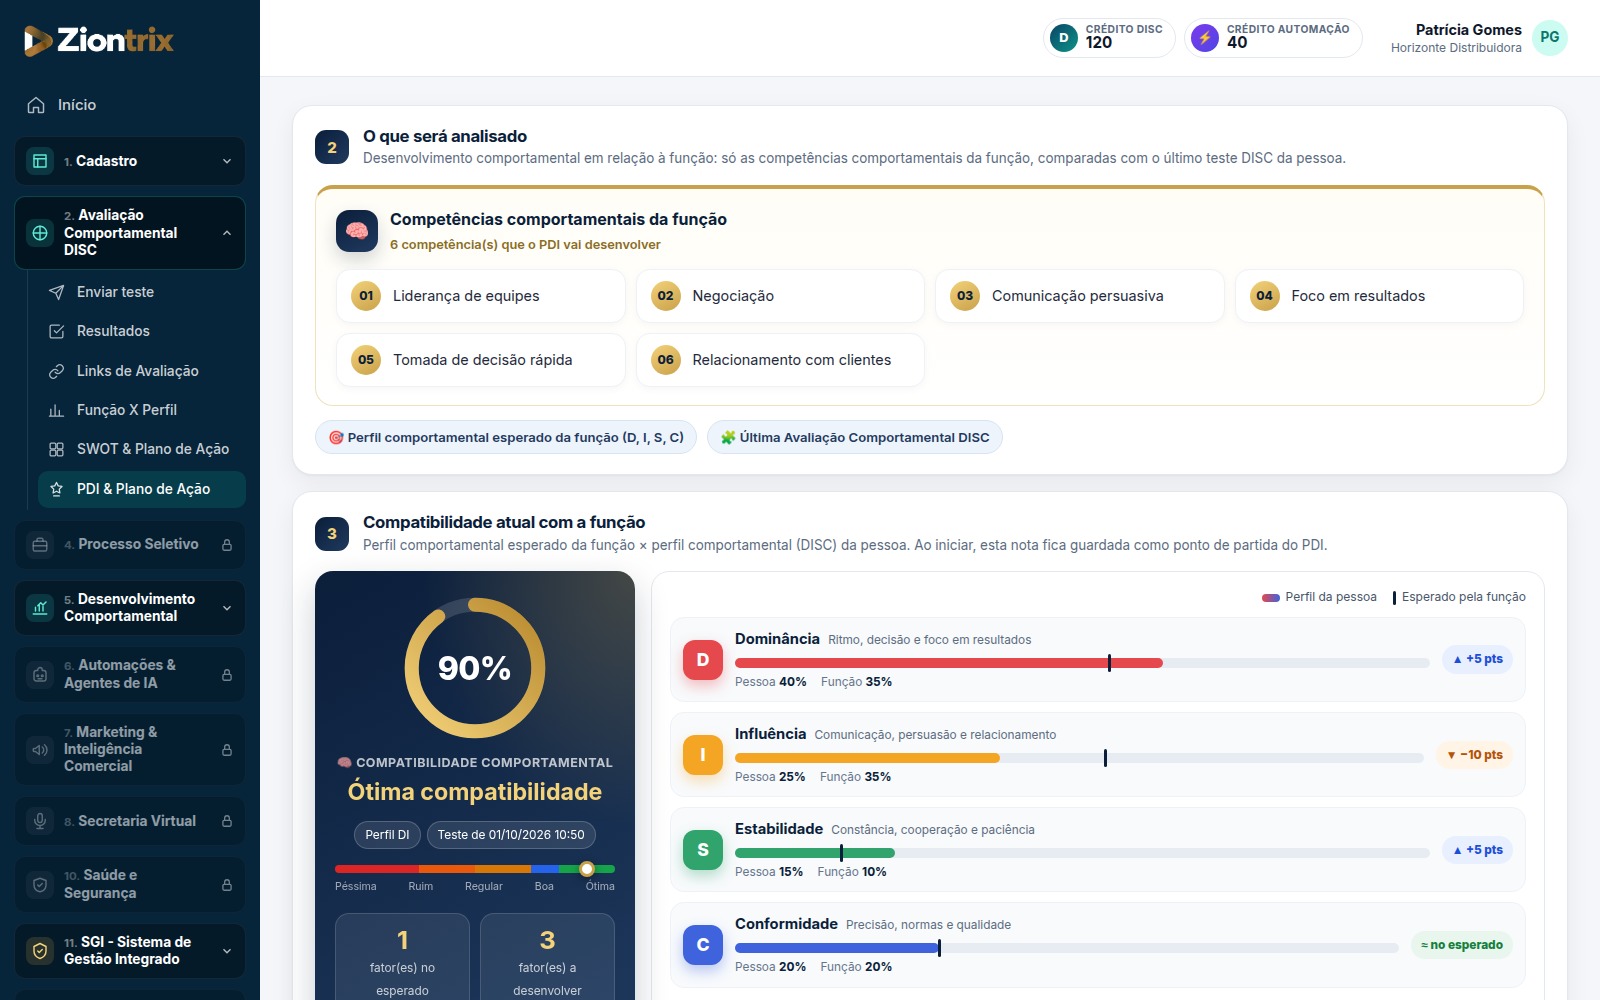Open Enviar teste in the sidebar

pos(142,292)
